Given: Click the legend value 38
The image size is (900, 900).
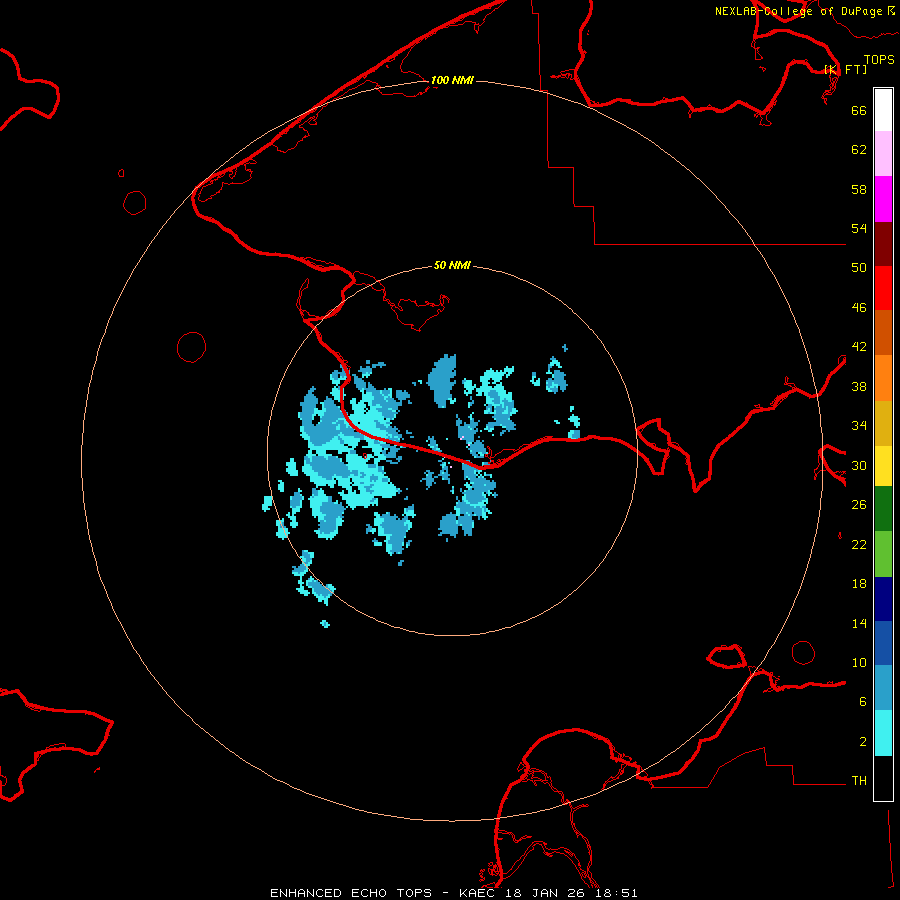Looking at the screenshot, I should point(859,386).
